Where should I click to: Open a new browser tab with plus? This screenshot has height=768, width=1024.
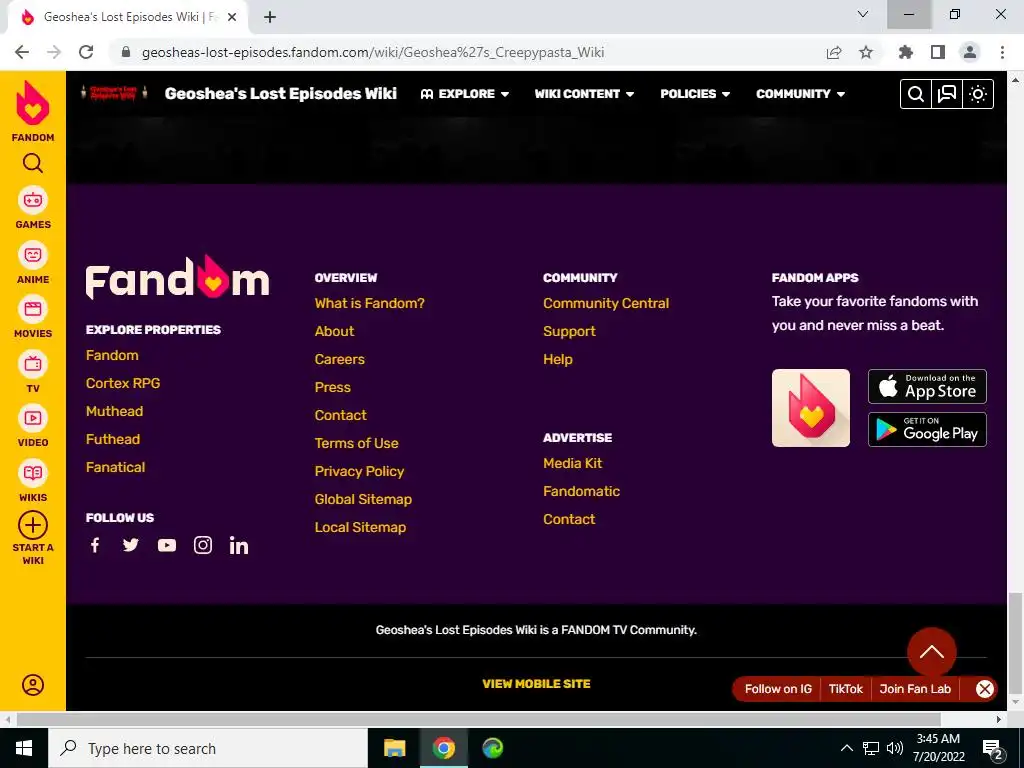270,17
